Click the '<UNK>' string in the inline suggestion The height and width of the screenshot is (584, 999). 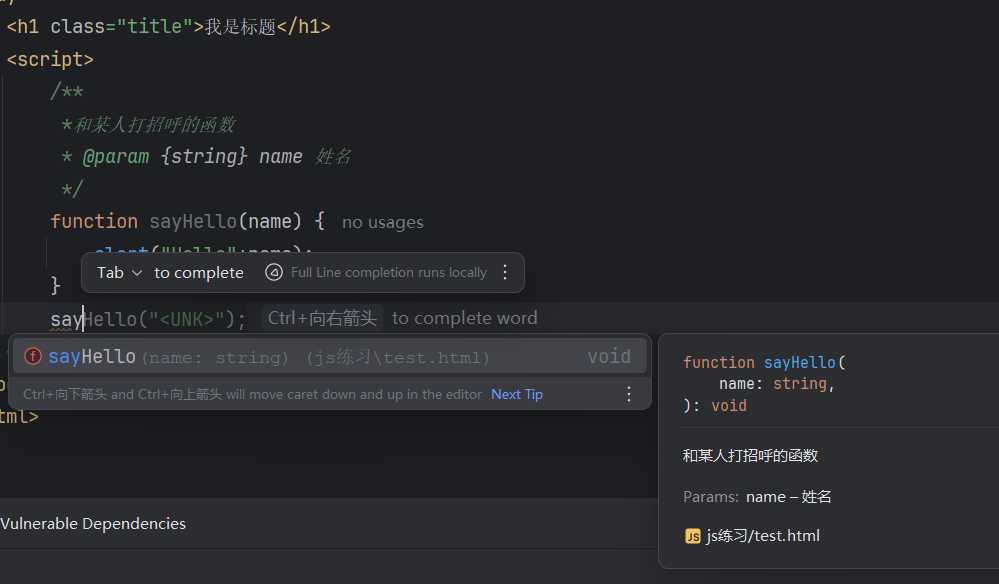tap(187, 319)
